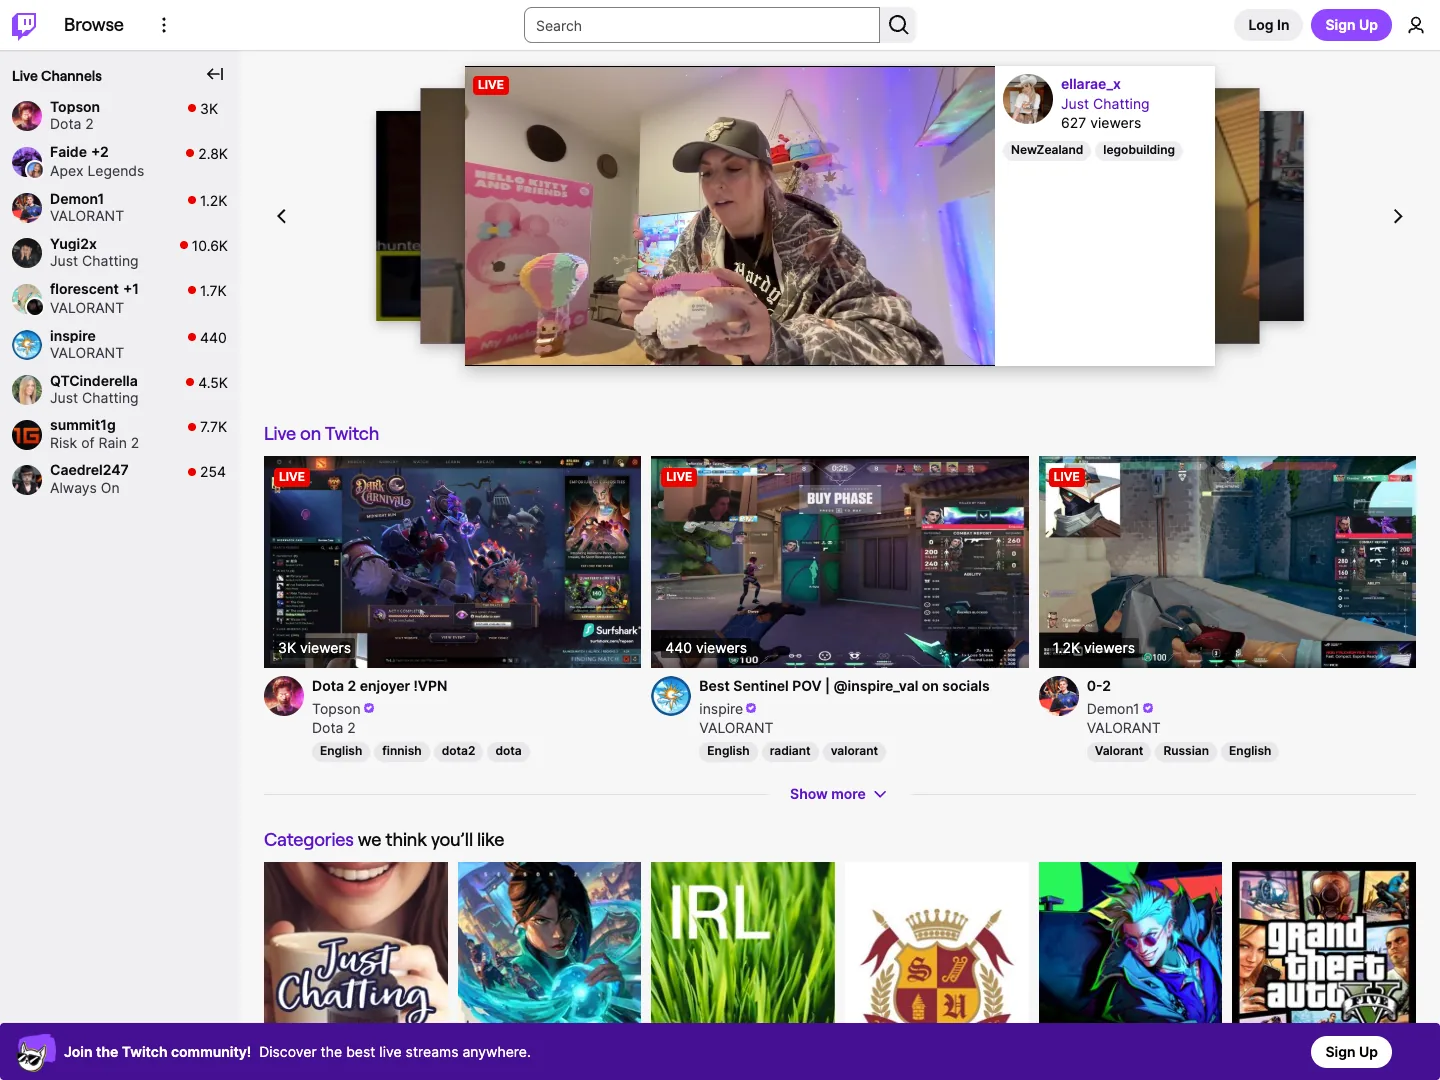Click the lowercase valorant tag
Viewport: 1440px width, 1080px height.
854,751
